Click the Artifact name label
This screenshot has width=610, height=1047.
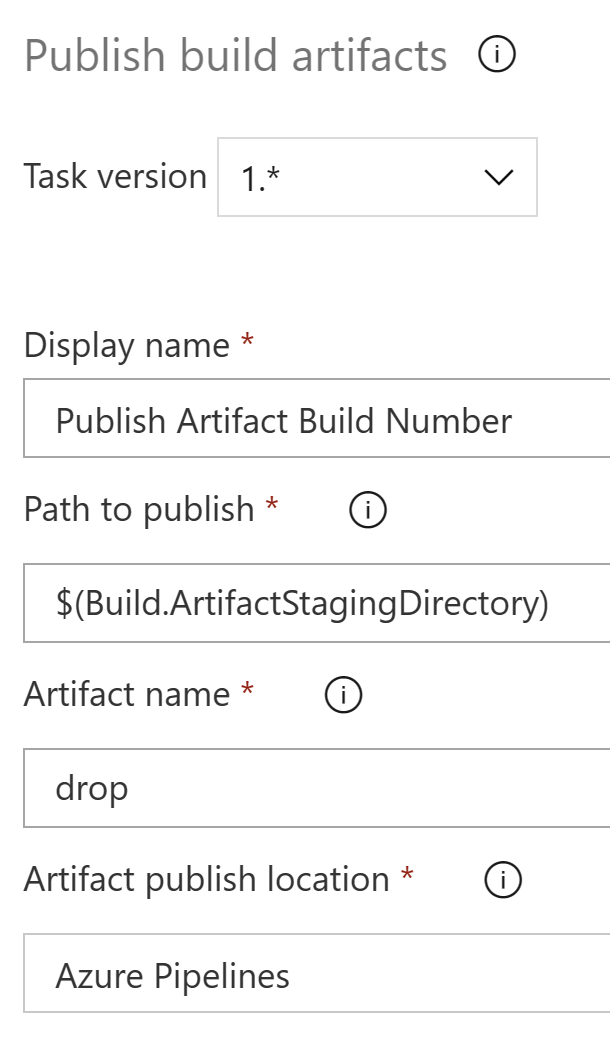coord(127,694)
